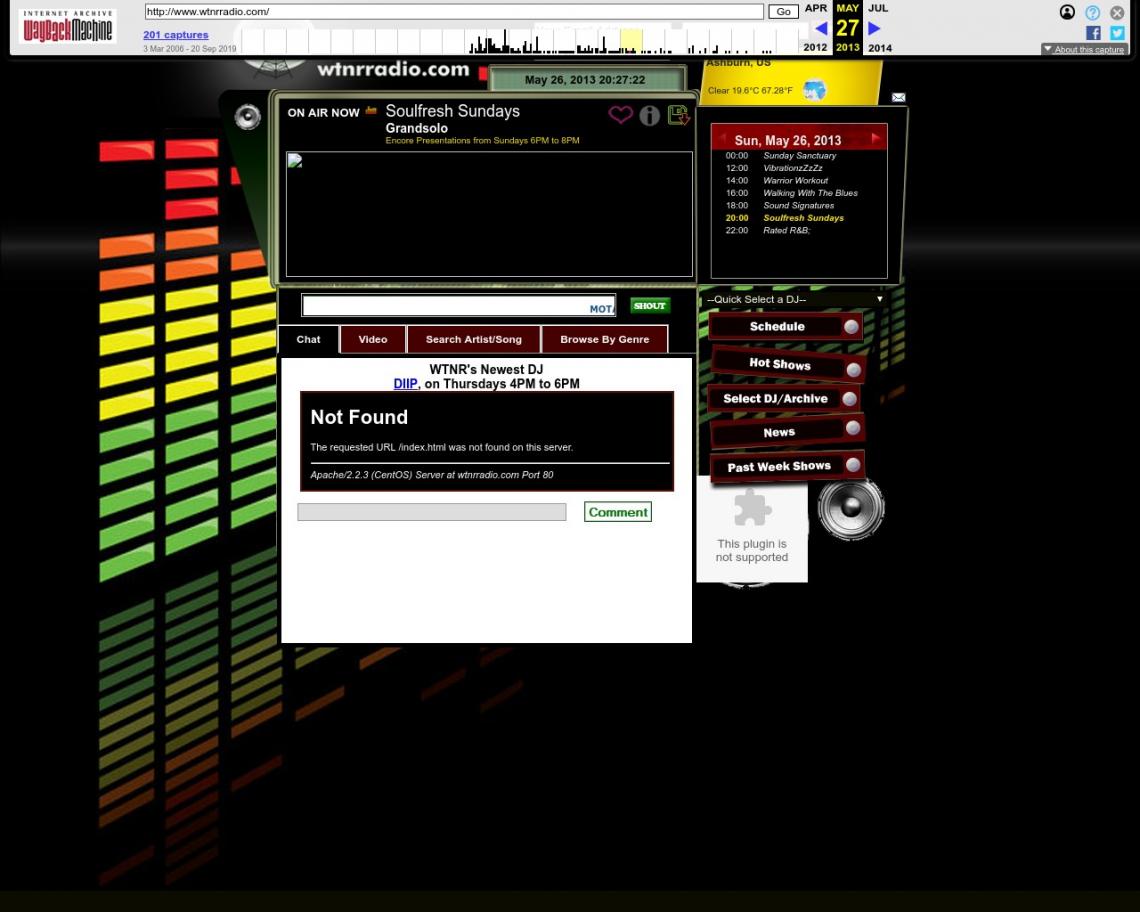The image size is (1140, 912).
Task: Open the Schedule menu button
Action: click(x=785, y=327)
